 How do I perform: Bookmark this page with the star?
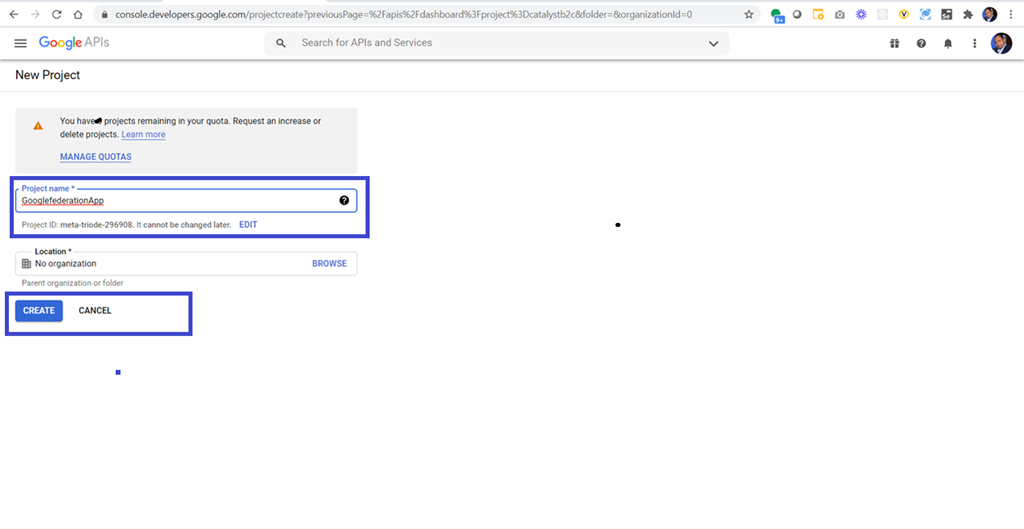point(748,14)
